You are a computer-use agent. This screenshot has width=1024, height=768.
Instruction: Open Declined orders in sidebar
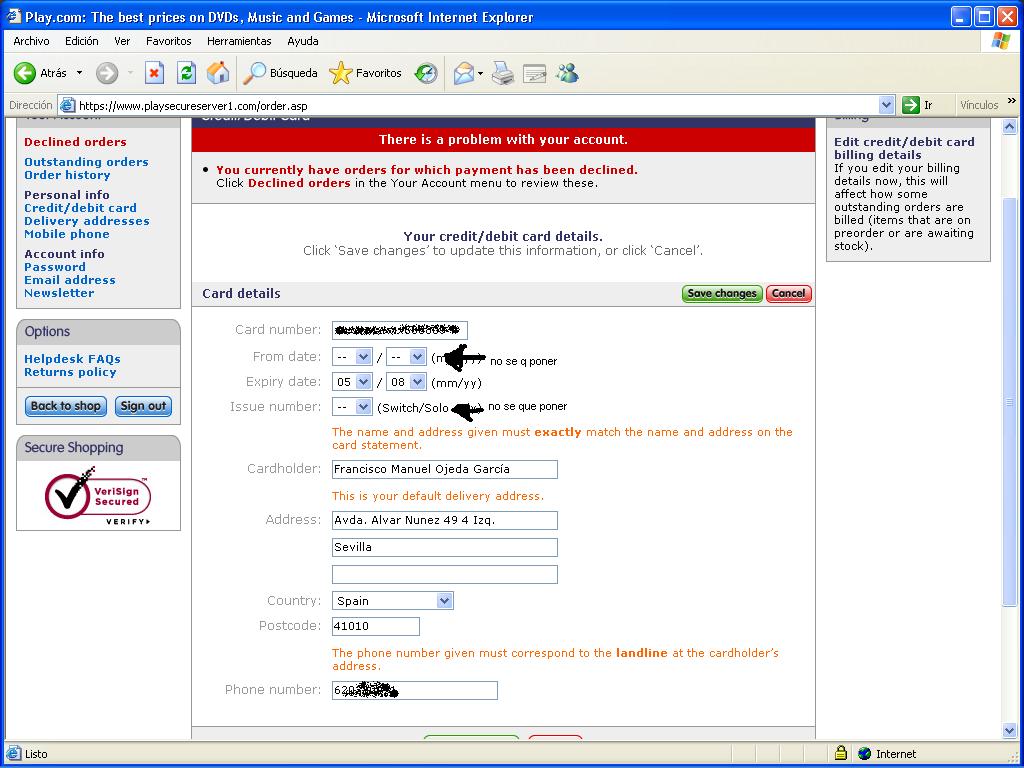click(75, 142)
